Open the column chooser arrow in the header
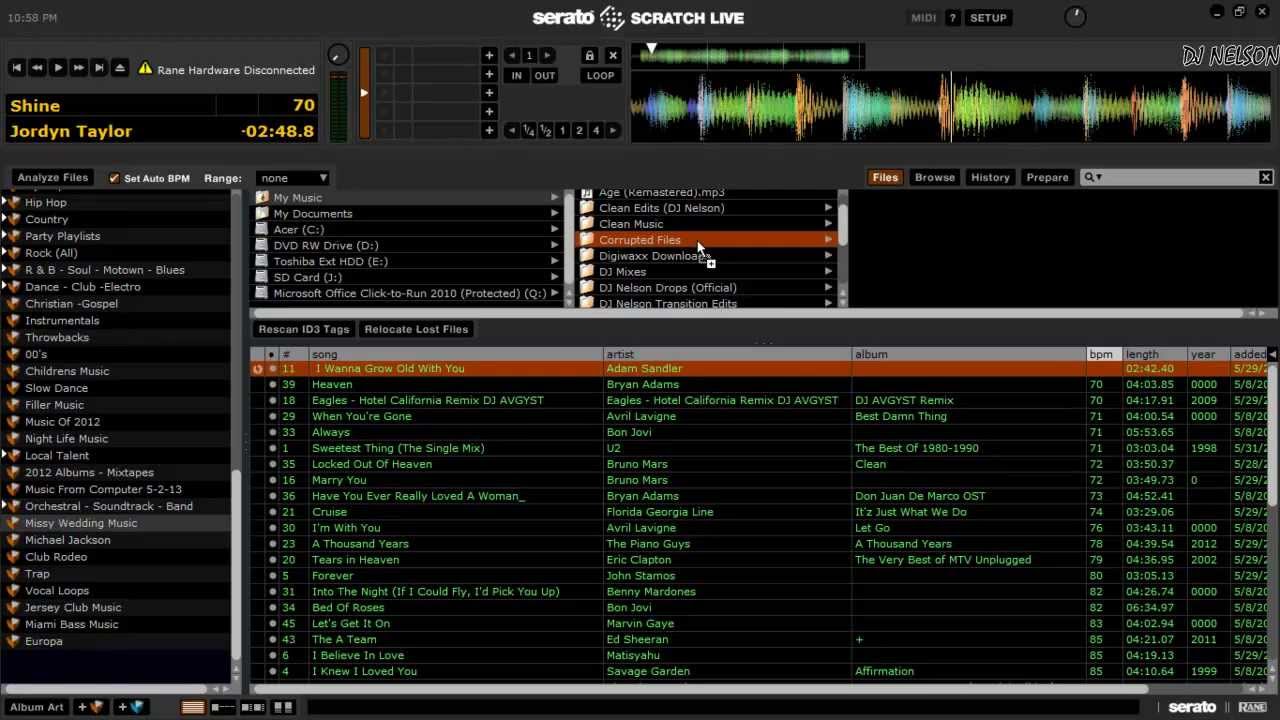 point(1272,354)
